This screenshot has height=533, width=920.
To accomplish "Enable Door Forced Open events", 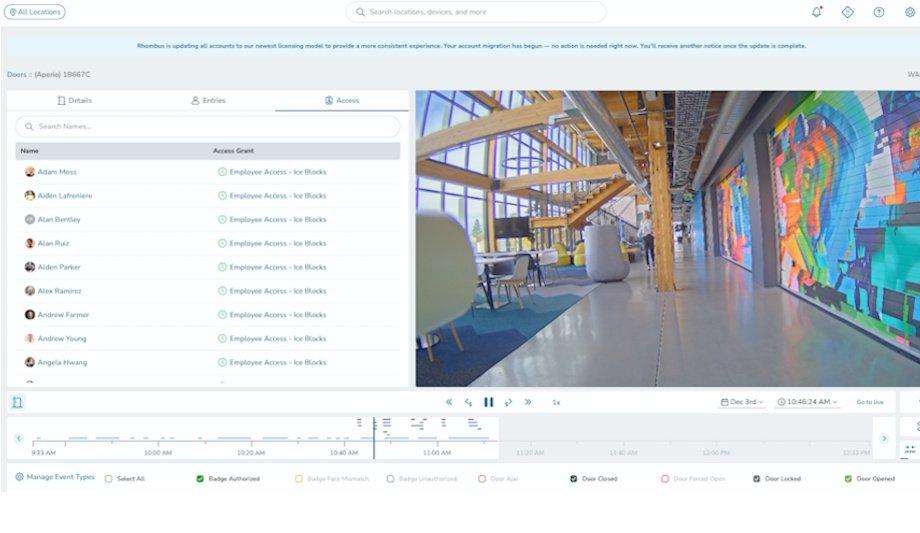I will pos(665,478).
